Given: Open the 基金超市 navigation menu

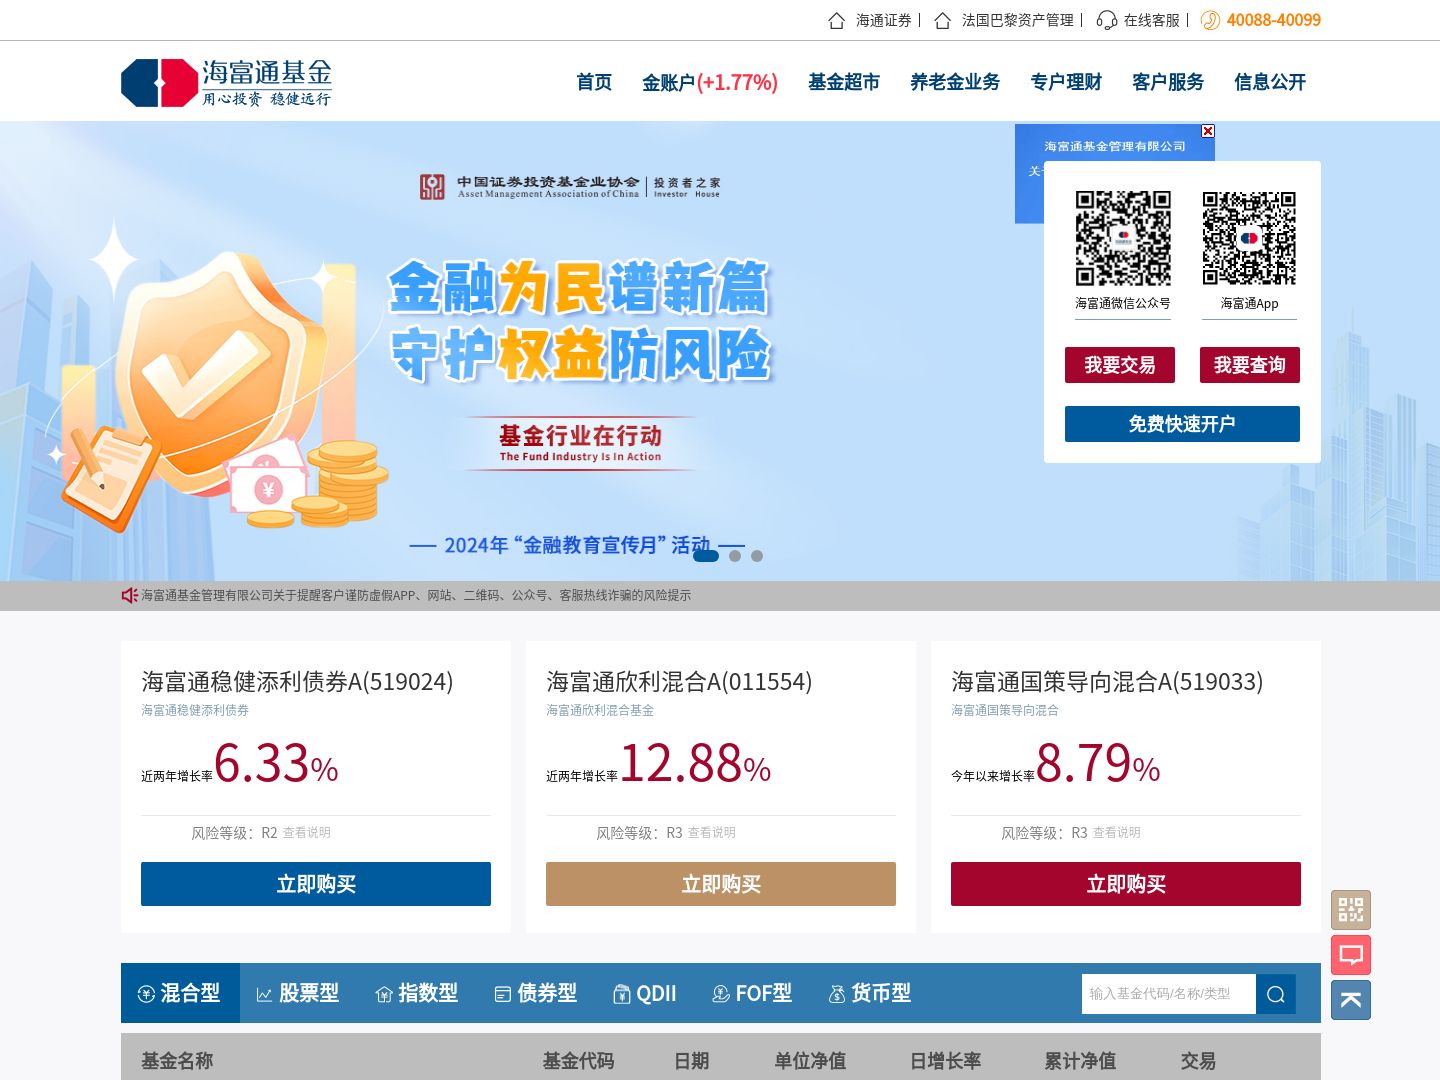Looking at the screenshot, I should point(844,82).
